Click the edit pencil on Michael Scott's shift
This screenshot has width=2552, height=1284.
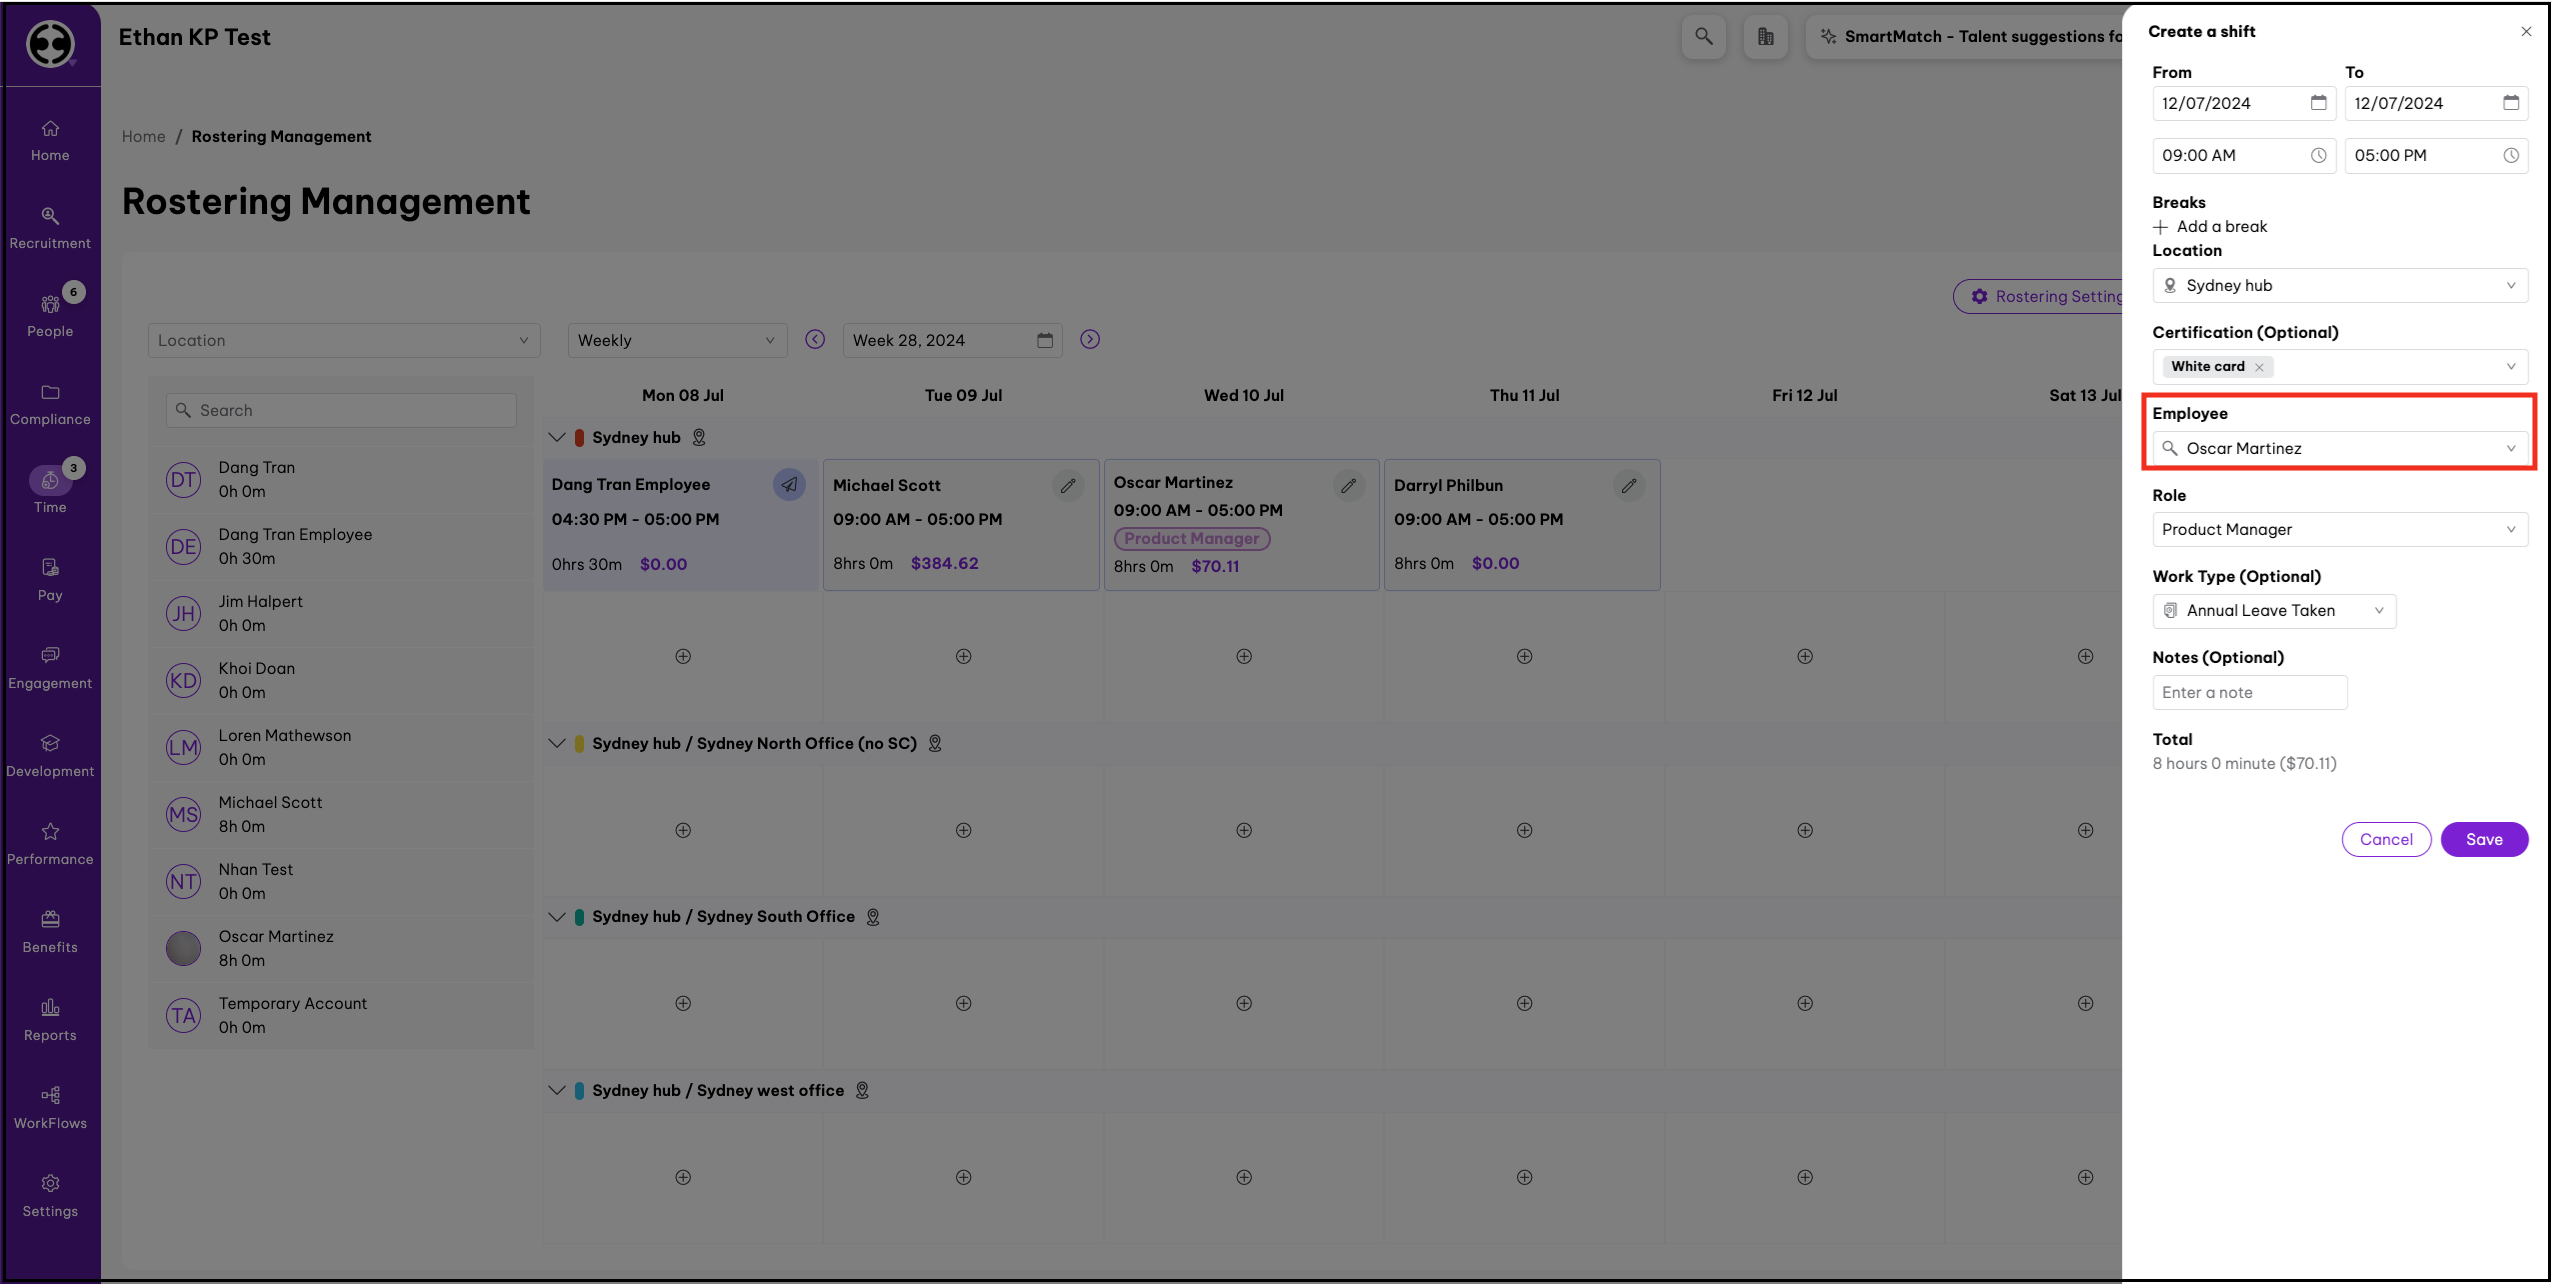1068,486
